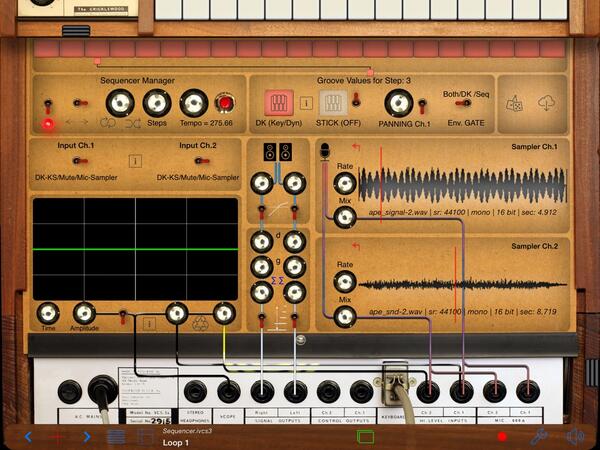Enable sequencer shuffle mode icon

tap(133, 123)
